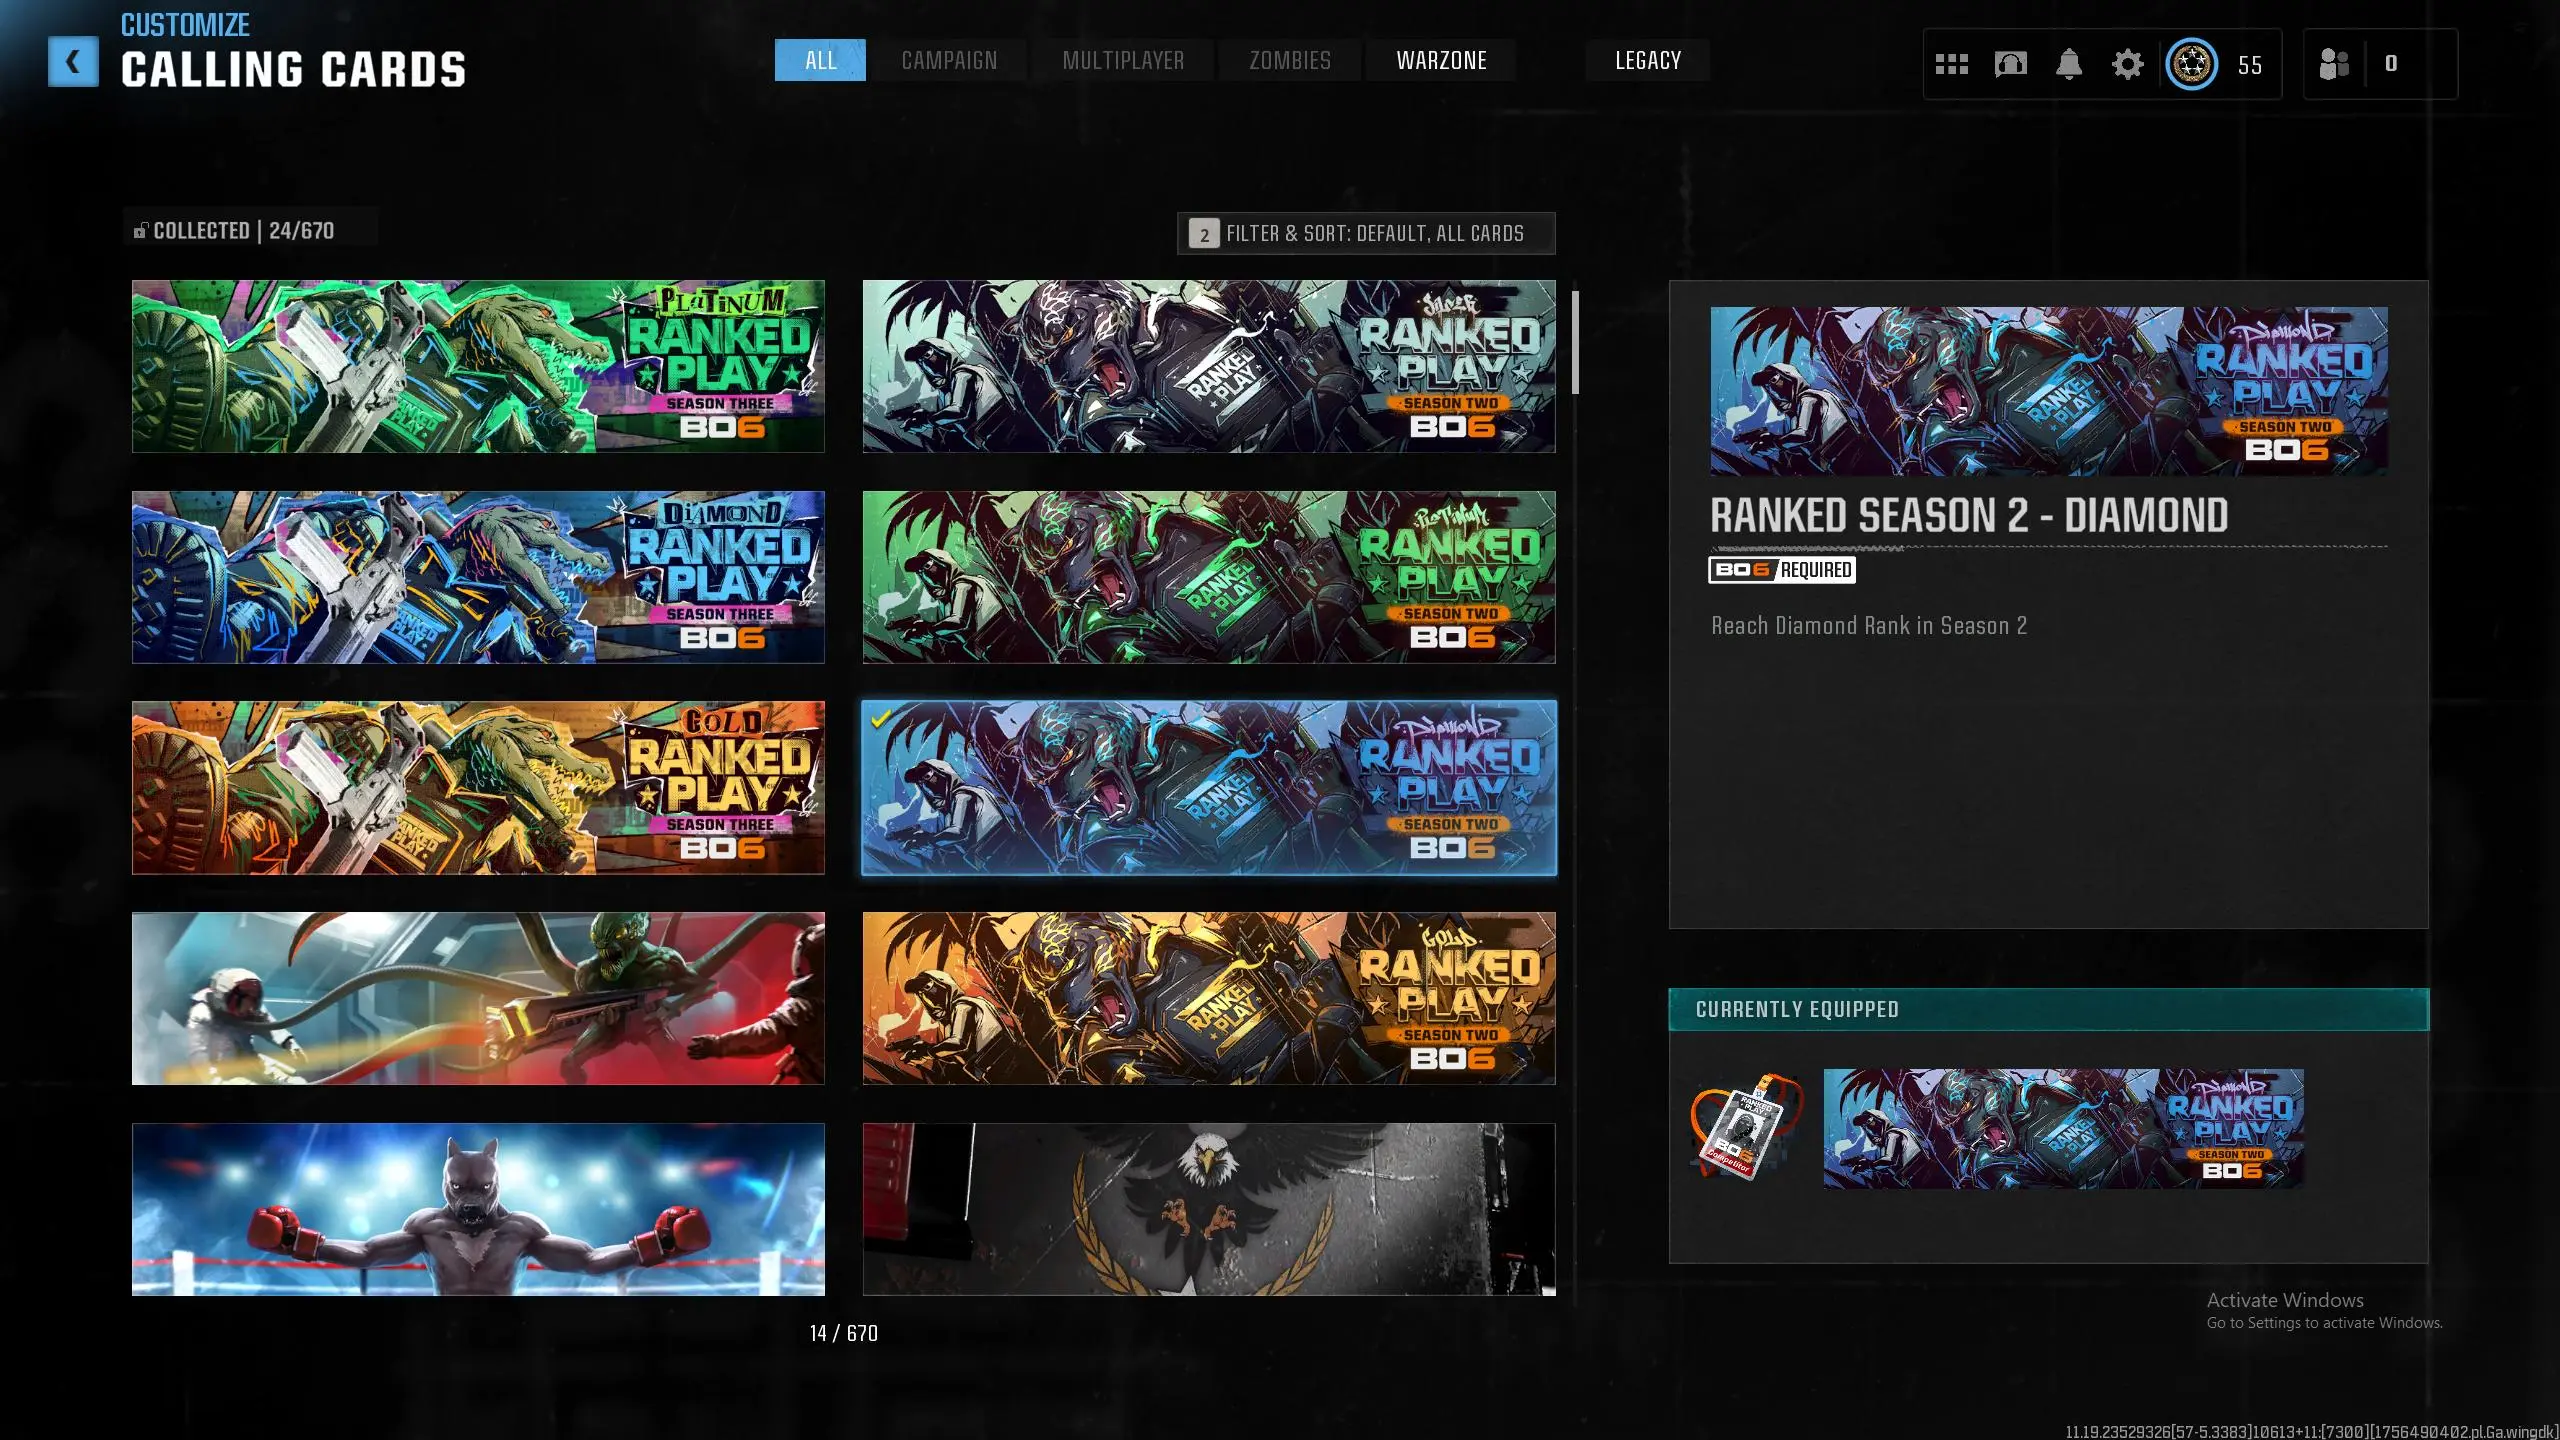Open the settings gear

point(2127,65)
